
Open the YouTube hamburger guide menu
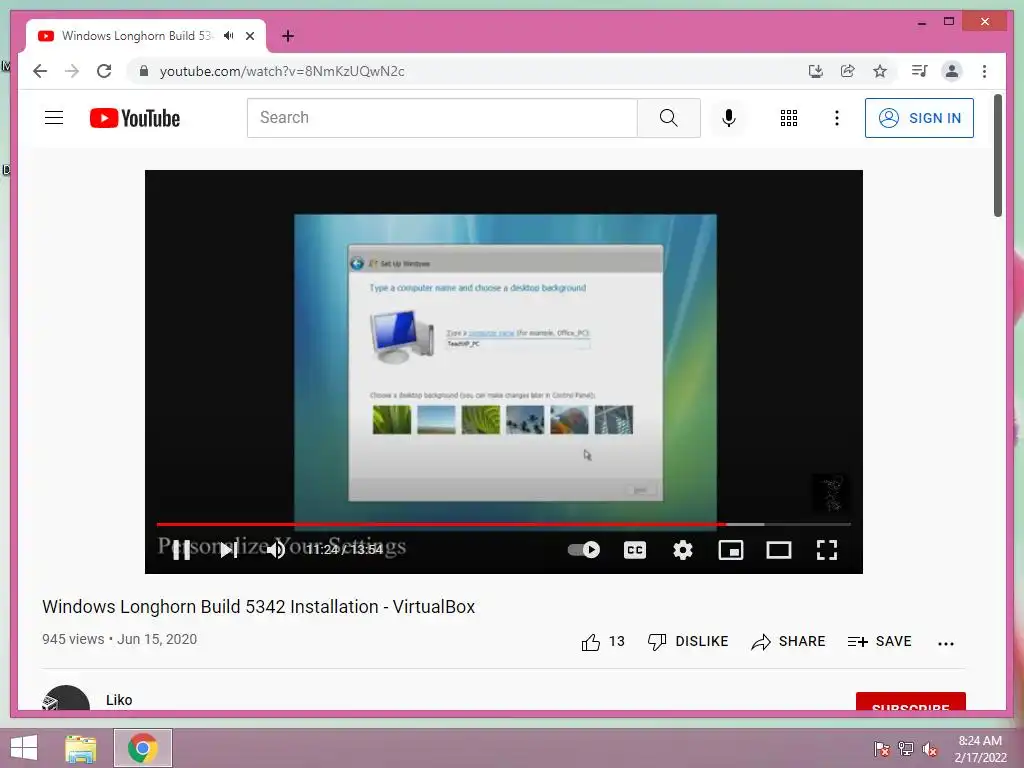[54, 118]
